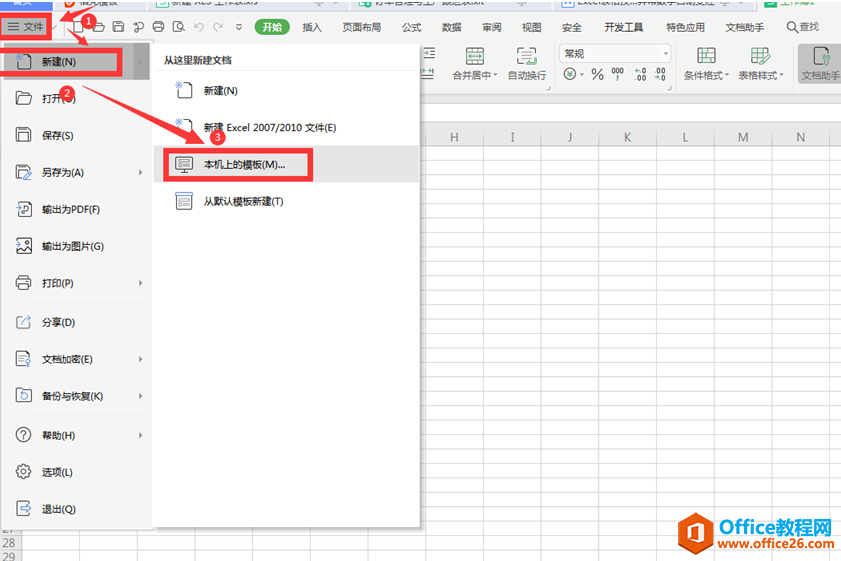Image resolution: width=841 pixels, height=561 pixels.
Task: Click the 自动换行 wrap text icon
Action: pyautogui.click(x=527, y=56)
